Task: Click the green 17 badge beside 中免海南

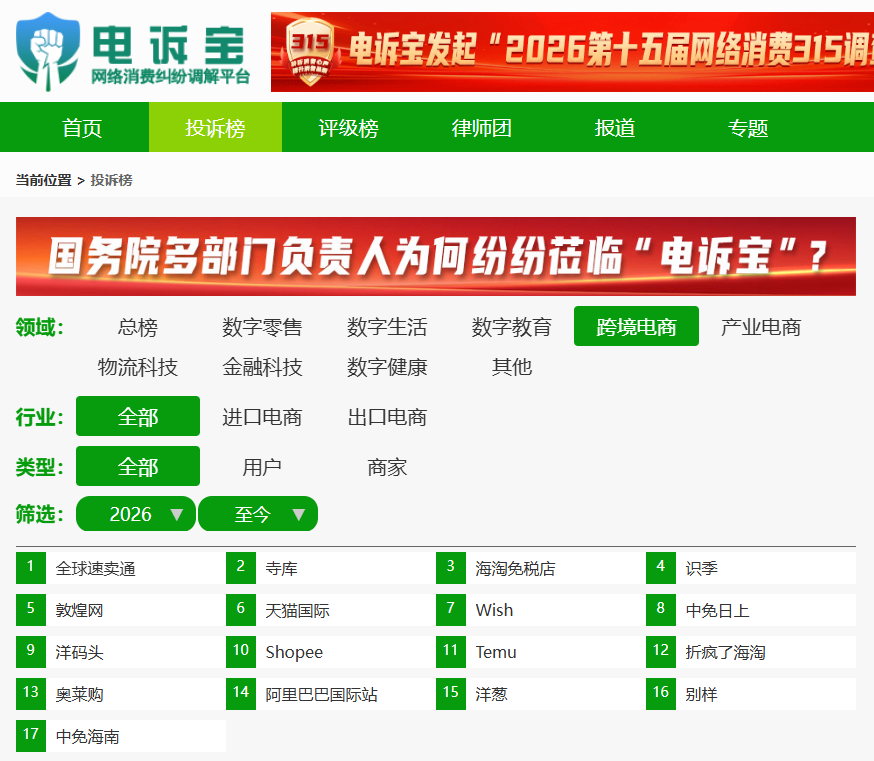Action: (31, 736)
